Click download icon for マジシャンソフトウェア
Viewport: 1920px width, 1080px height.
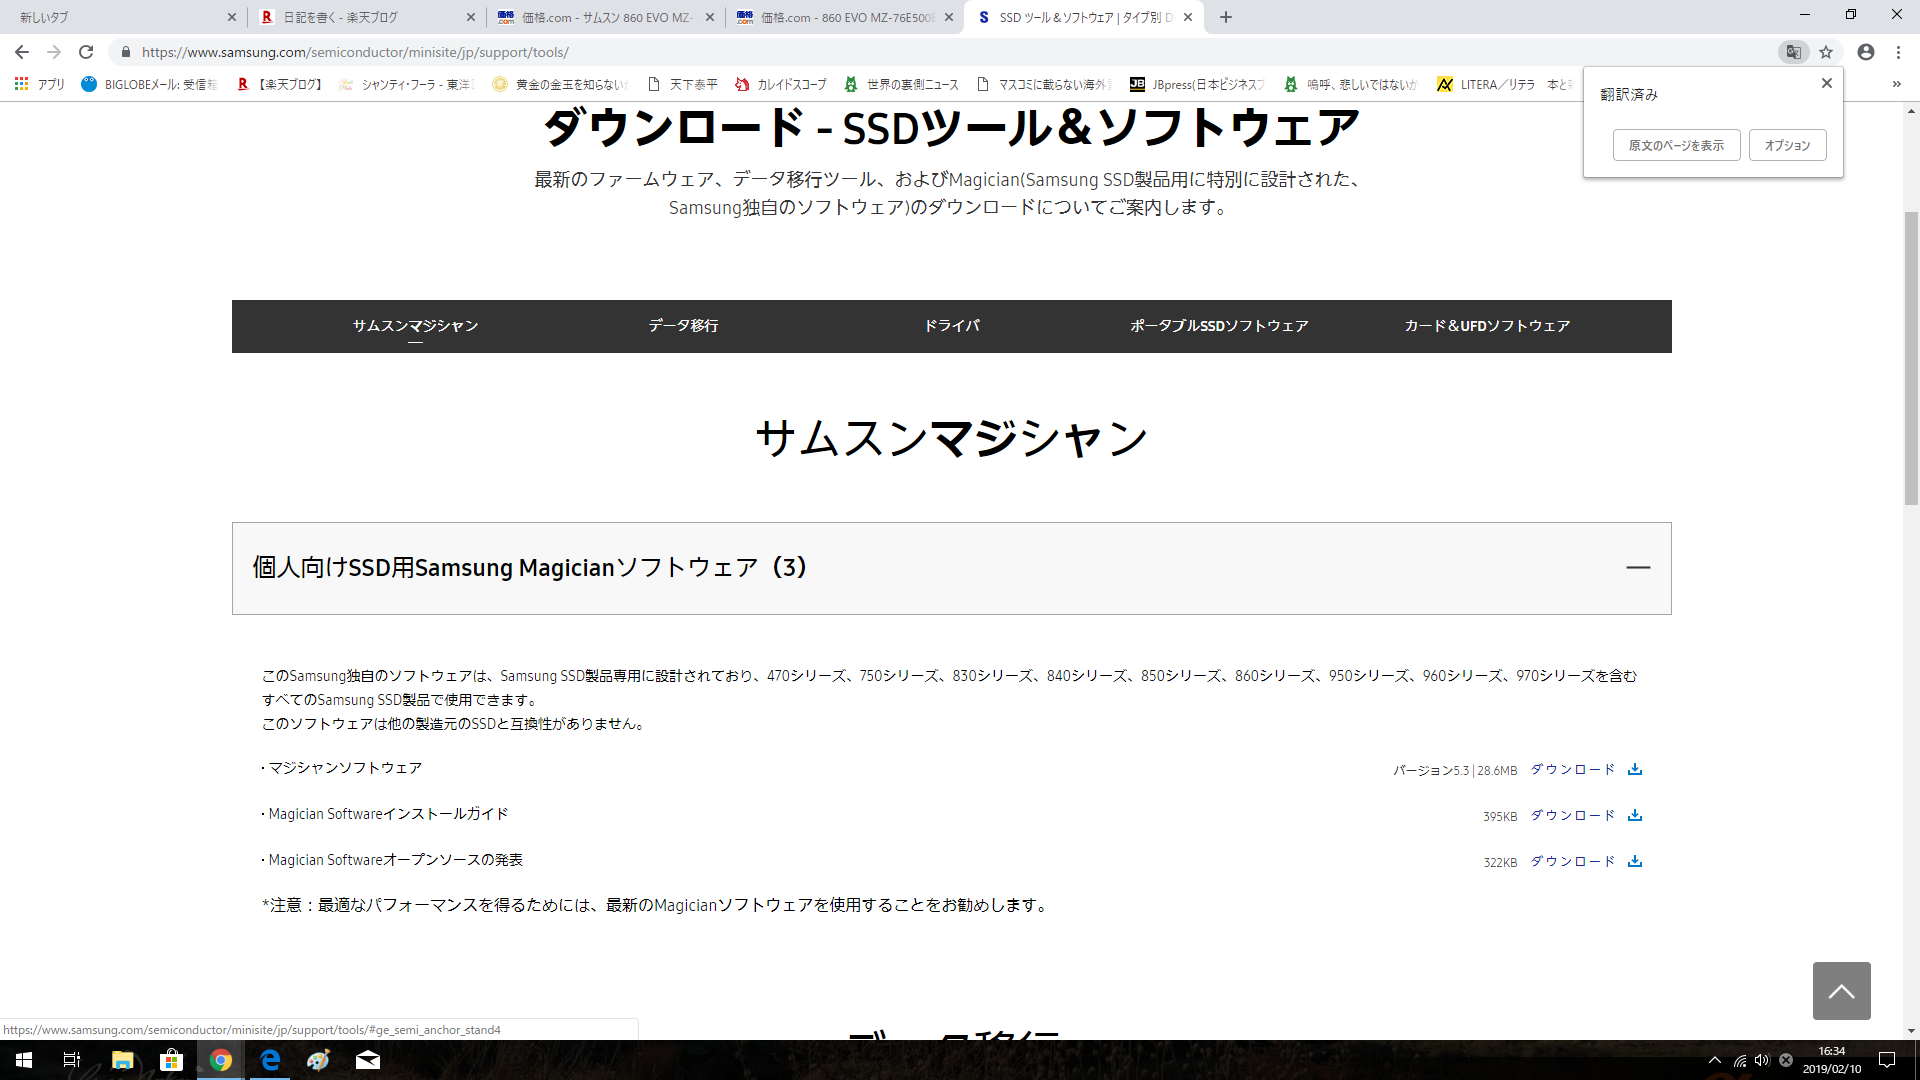point(1635,769)
